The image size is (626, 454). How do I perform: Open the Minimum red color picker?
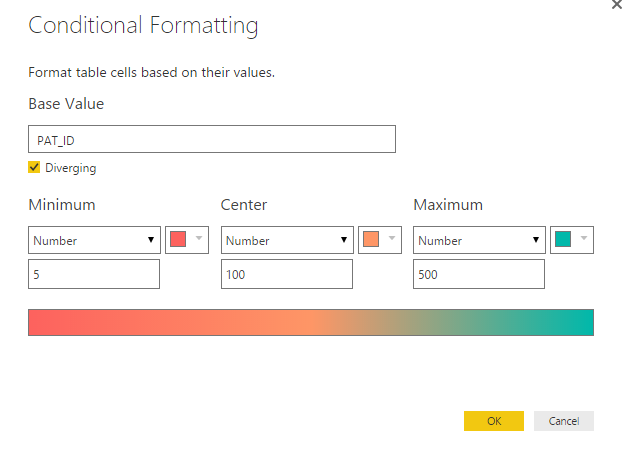pyautogui.click(x=187, y=240)
